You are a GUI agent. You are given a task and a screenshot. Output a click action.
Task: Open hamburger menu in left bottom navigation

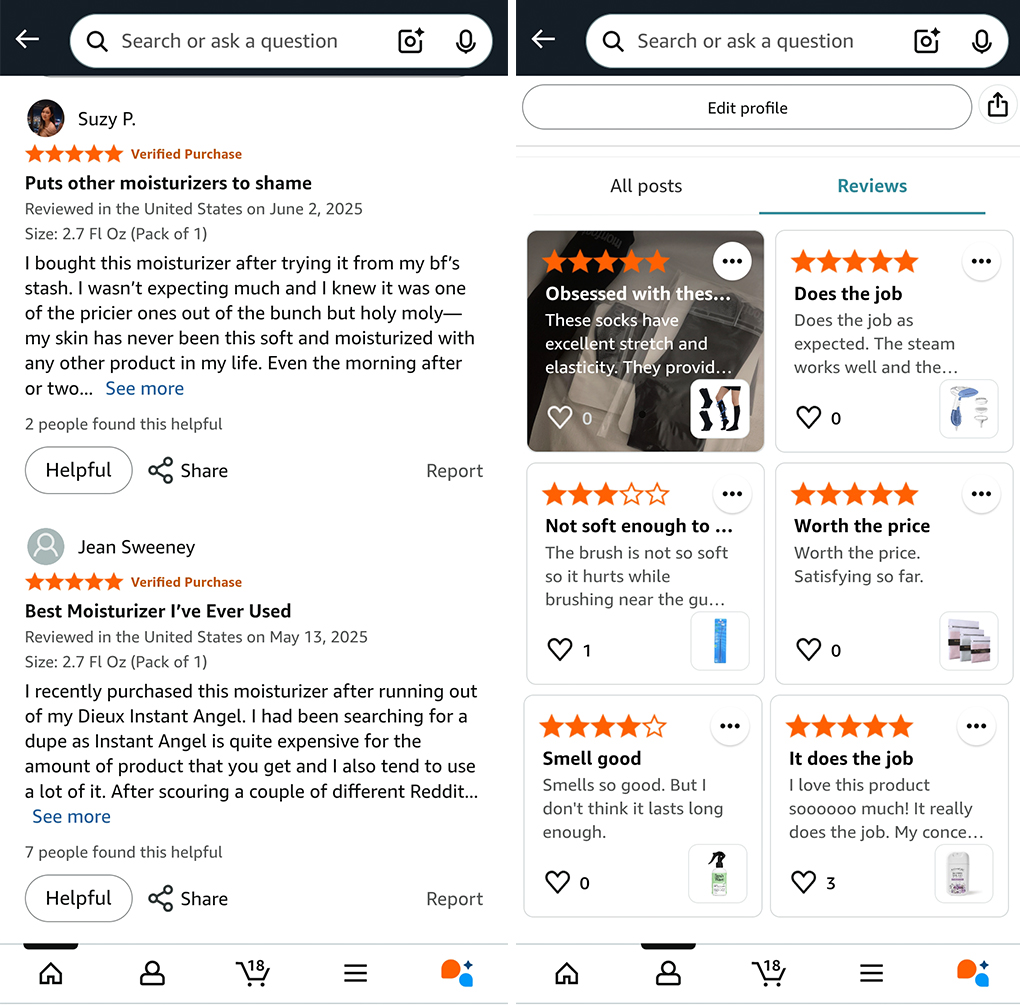(x=356, y=973)
